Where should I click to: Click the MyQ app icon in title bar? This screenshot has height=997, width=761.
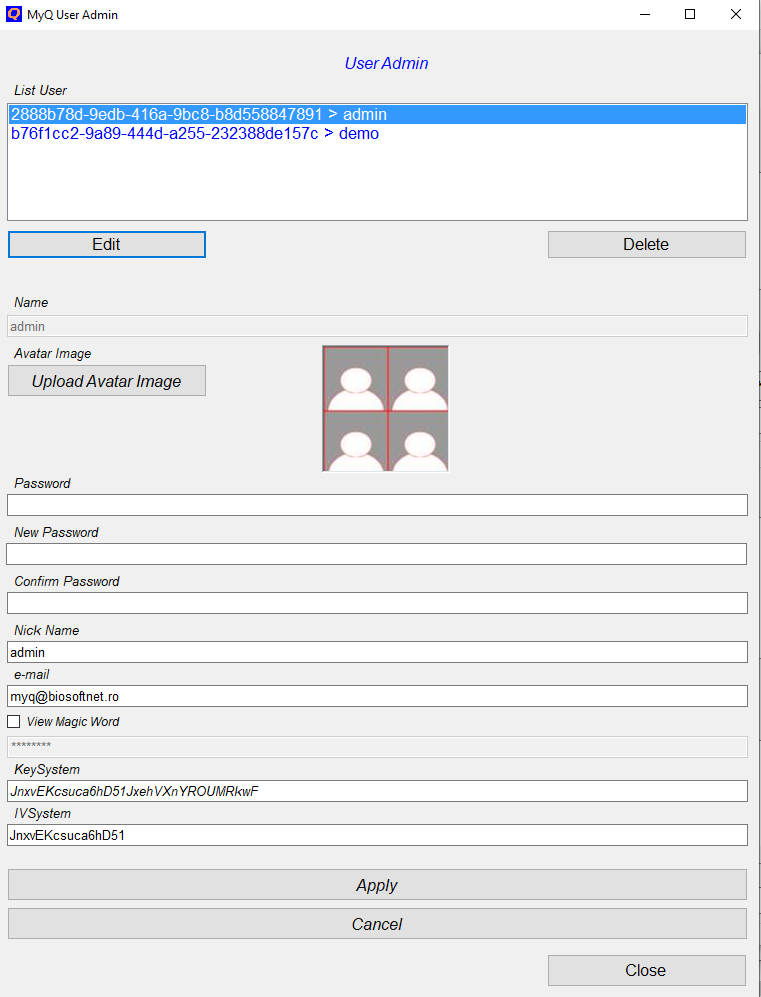(x=13, y=14)
